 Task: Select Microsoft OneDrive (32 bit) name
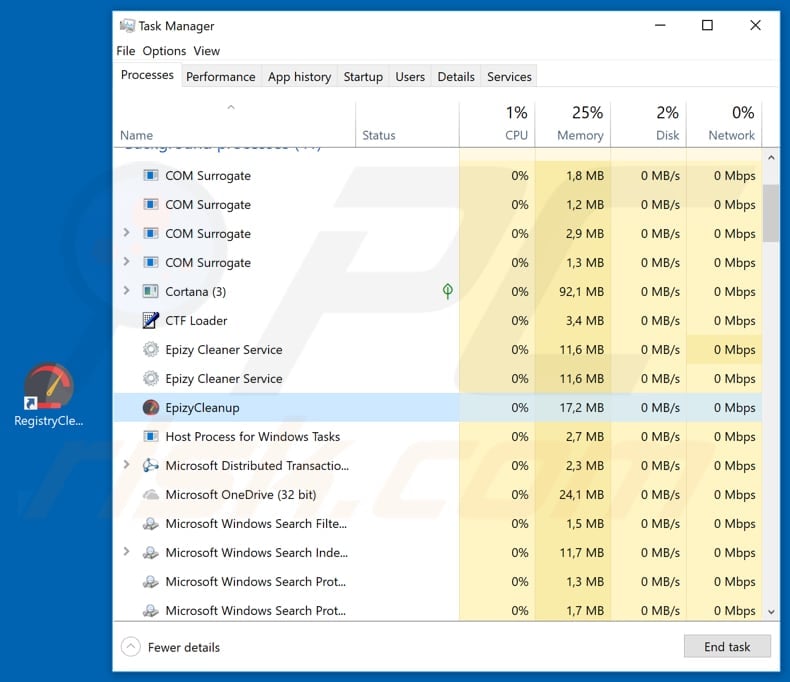241,495
